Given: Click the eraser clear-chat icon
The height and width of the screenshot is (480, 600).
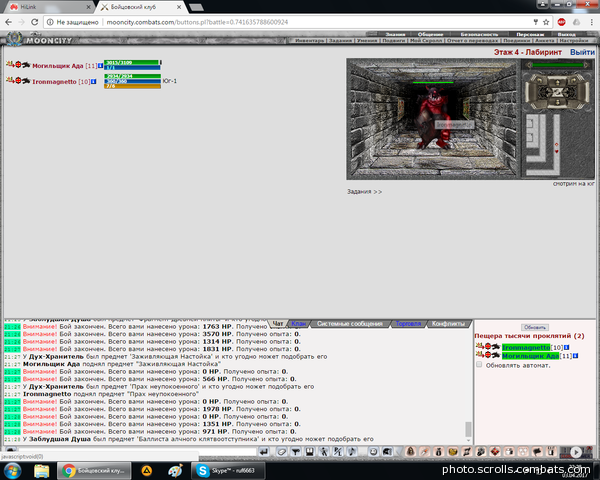Looking at the screenshot, I should (282, 452).
